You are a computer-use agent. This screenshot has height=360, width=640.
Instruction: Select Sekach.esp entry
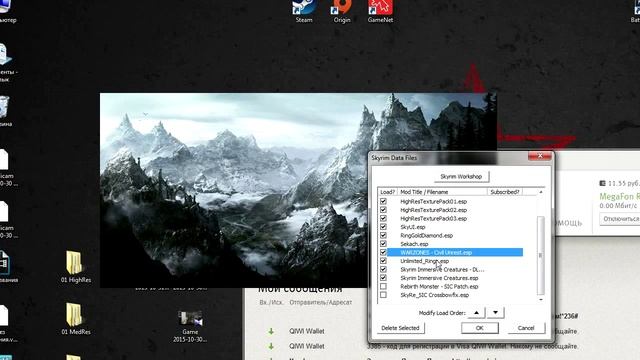tap(414, 244)
